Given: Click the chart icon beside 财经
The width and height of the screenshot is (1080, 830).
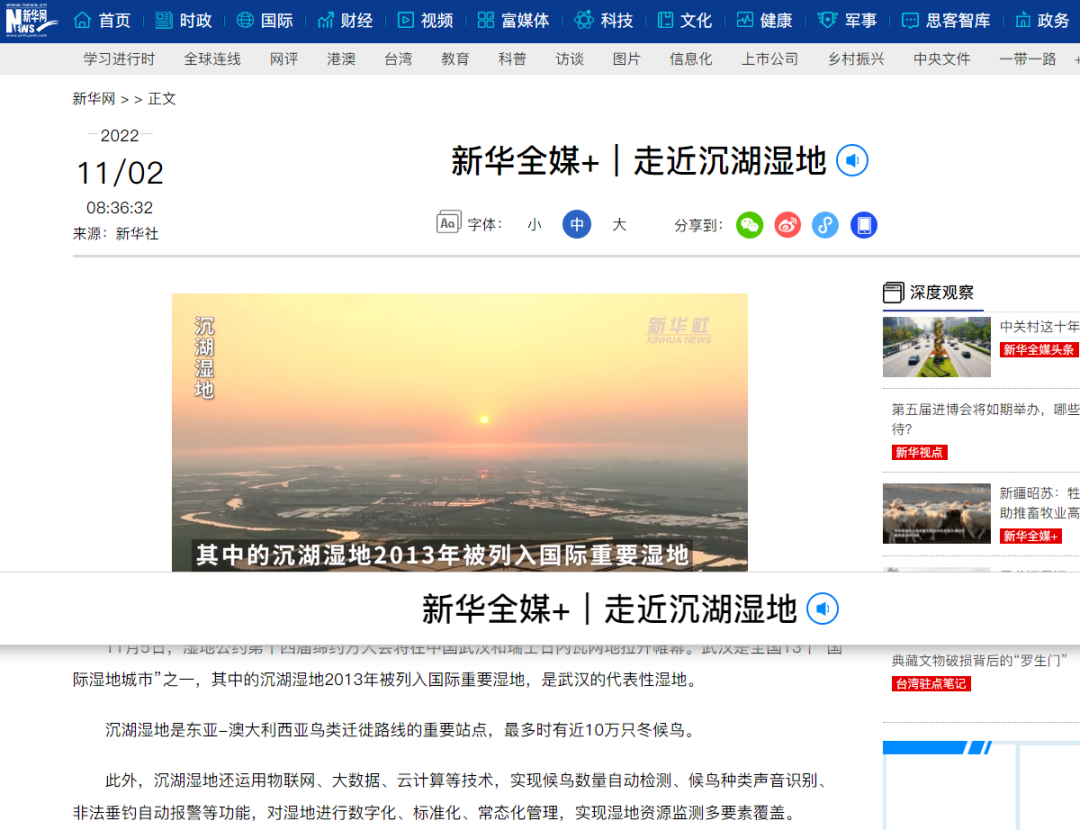Looking at the screenshot, I should click(x=325, y=20).
